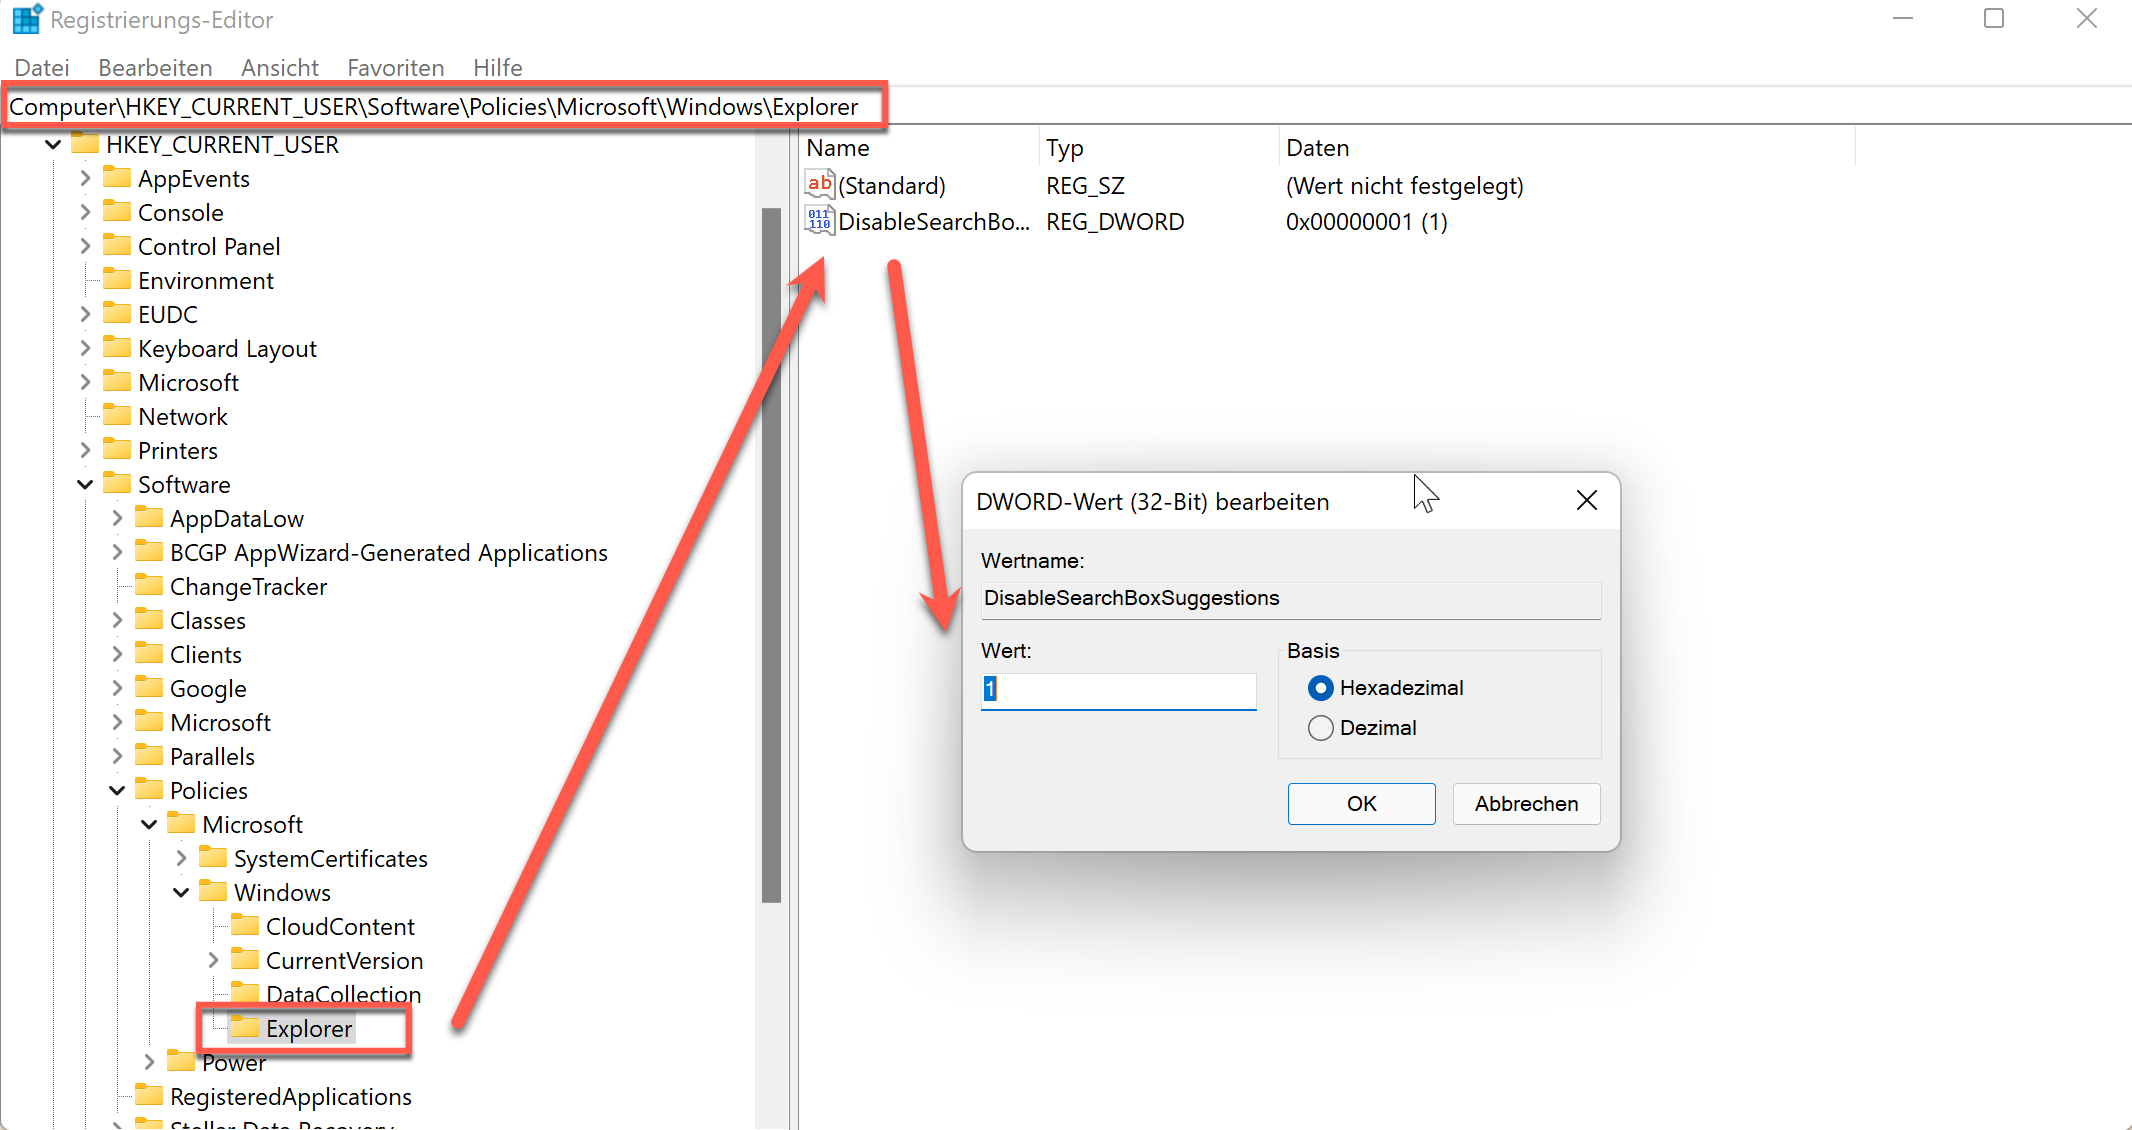Click the BCGP AppWizard folder icon
The width and height of the screenshot is (2132, 1130).
(x=149, y=551)
